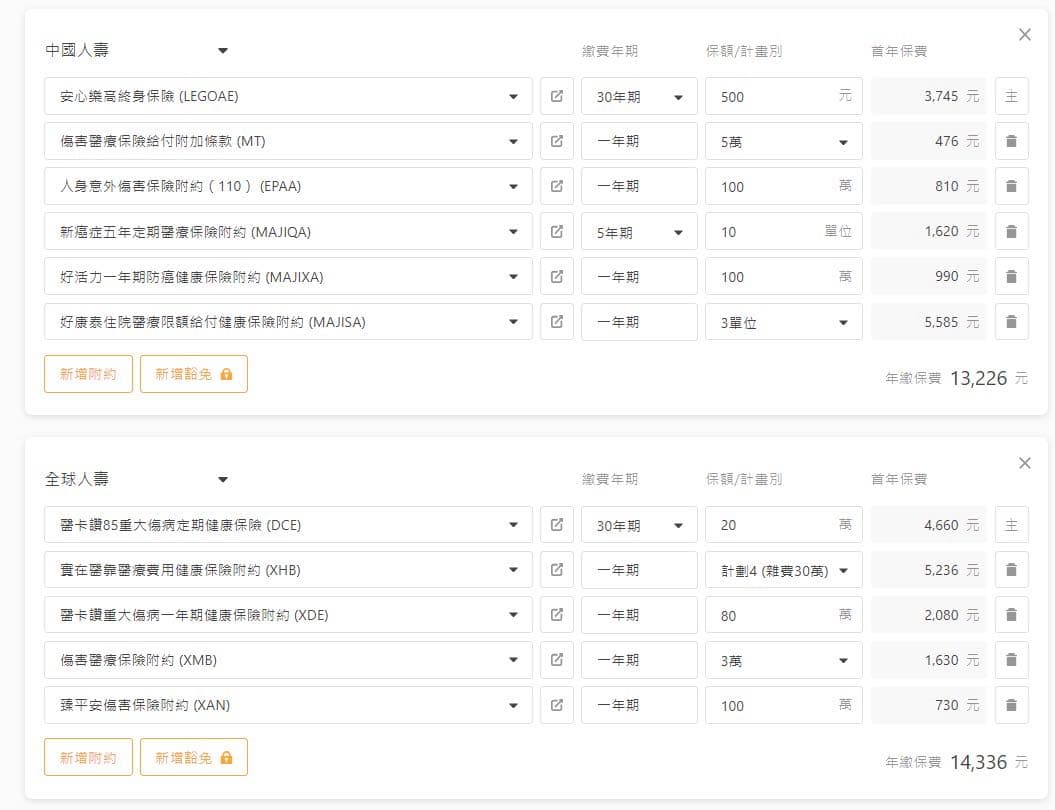1055x810 pixels.
Task: Click trash icon for 新癌症五年定期醫療保險附約 row
Action: (x=1011, y=232)
